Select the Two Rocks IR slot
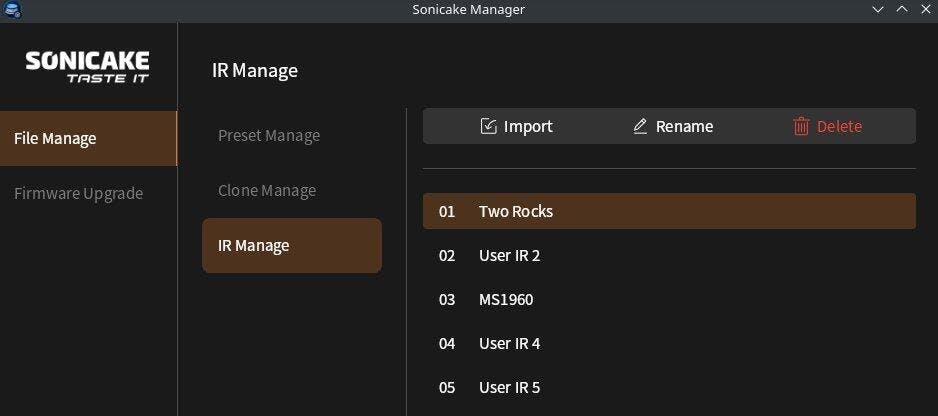 tap(668, 211)
